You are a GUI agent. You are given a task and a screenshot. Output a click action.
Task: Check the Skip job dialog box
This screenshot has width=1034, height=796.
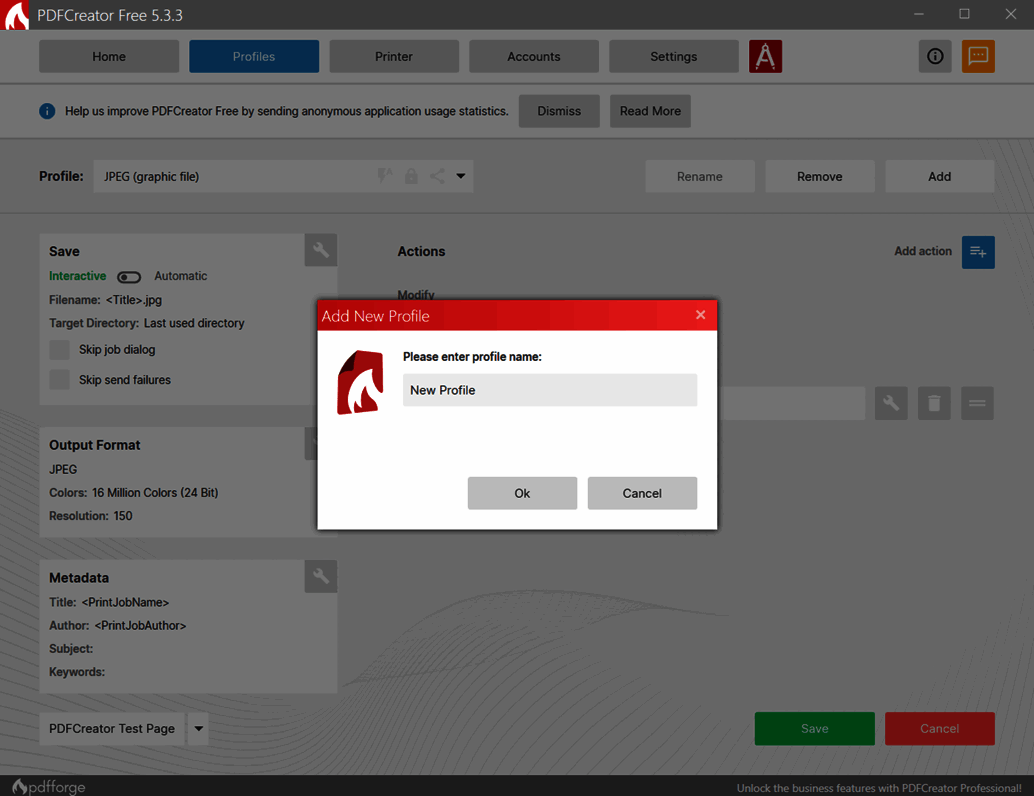[x=59, y=350]
